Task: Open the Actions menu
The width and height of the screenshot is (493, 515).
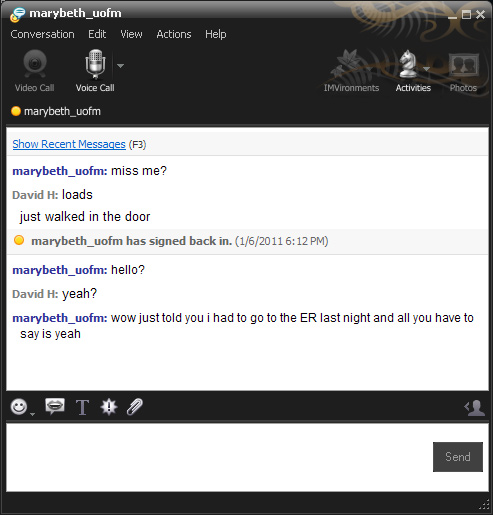Action: point(174,34)
